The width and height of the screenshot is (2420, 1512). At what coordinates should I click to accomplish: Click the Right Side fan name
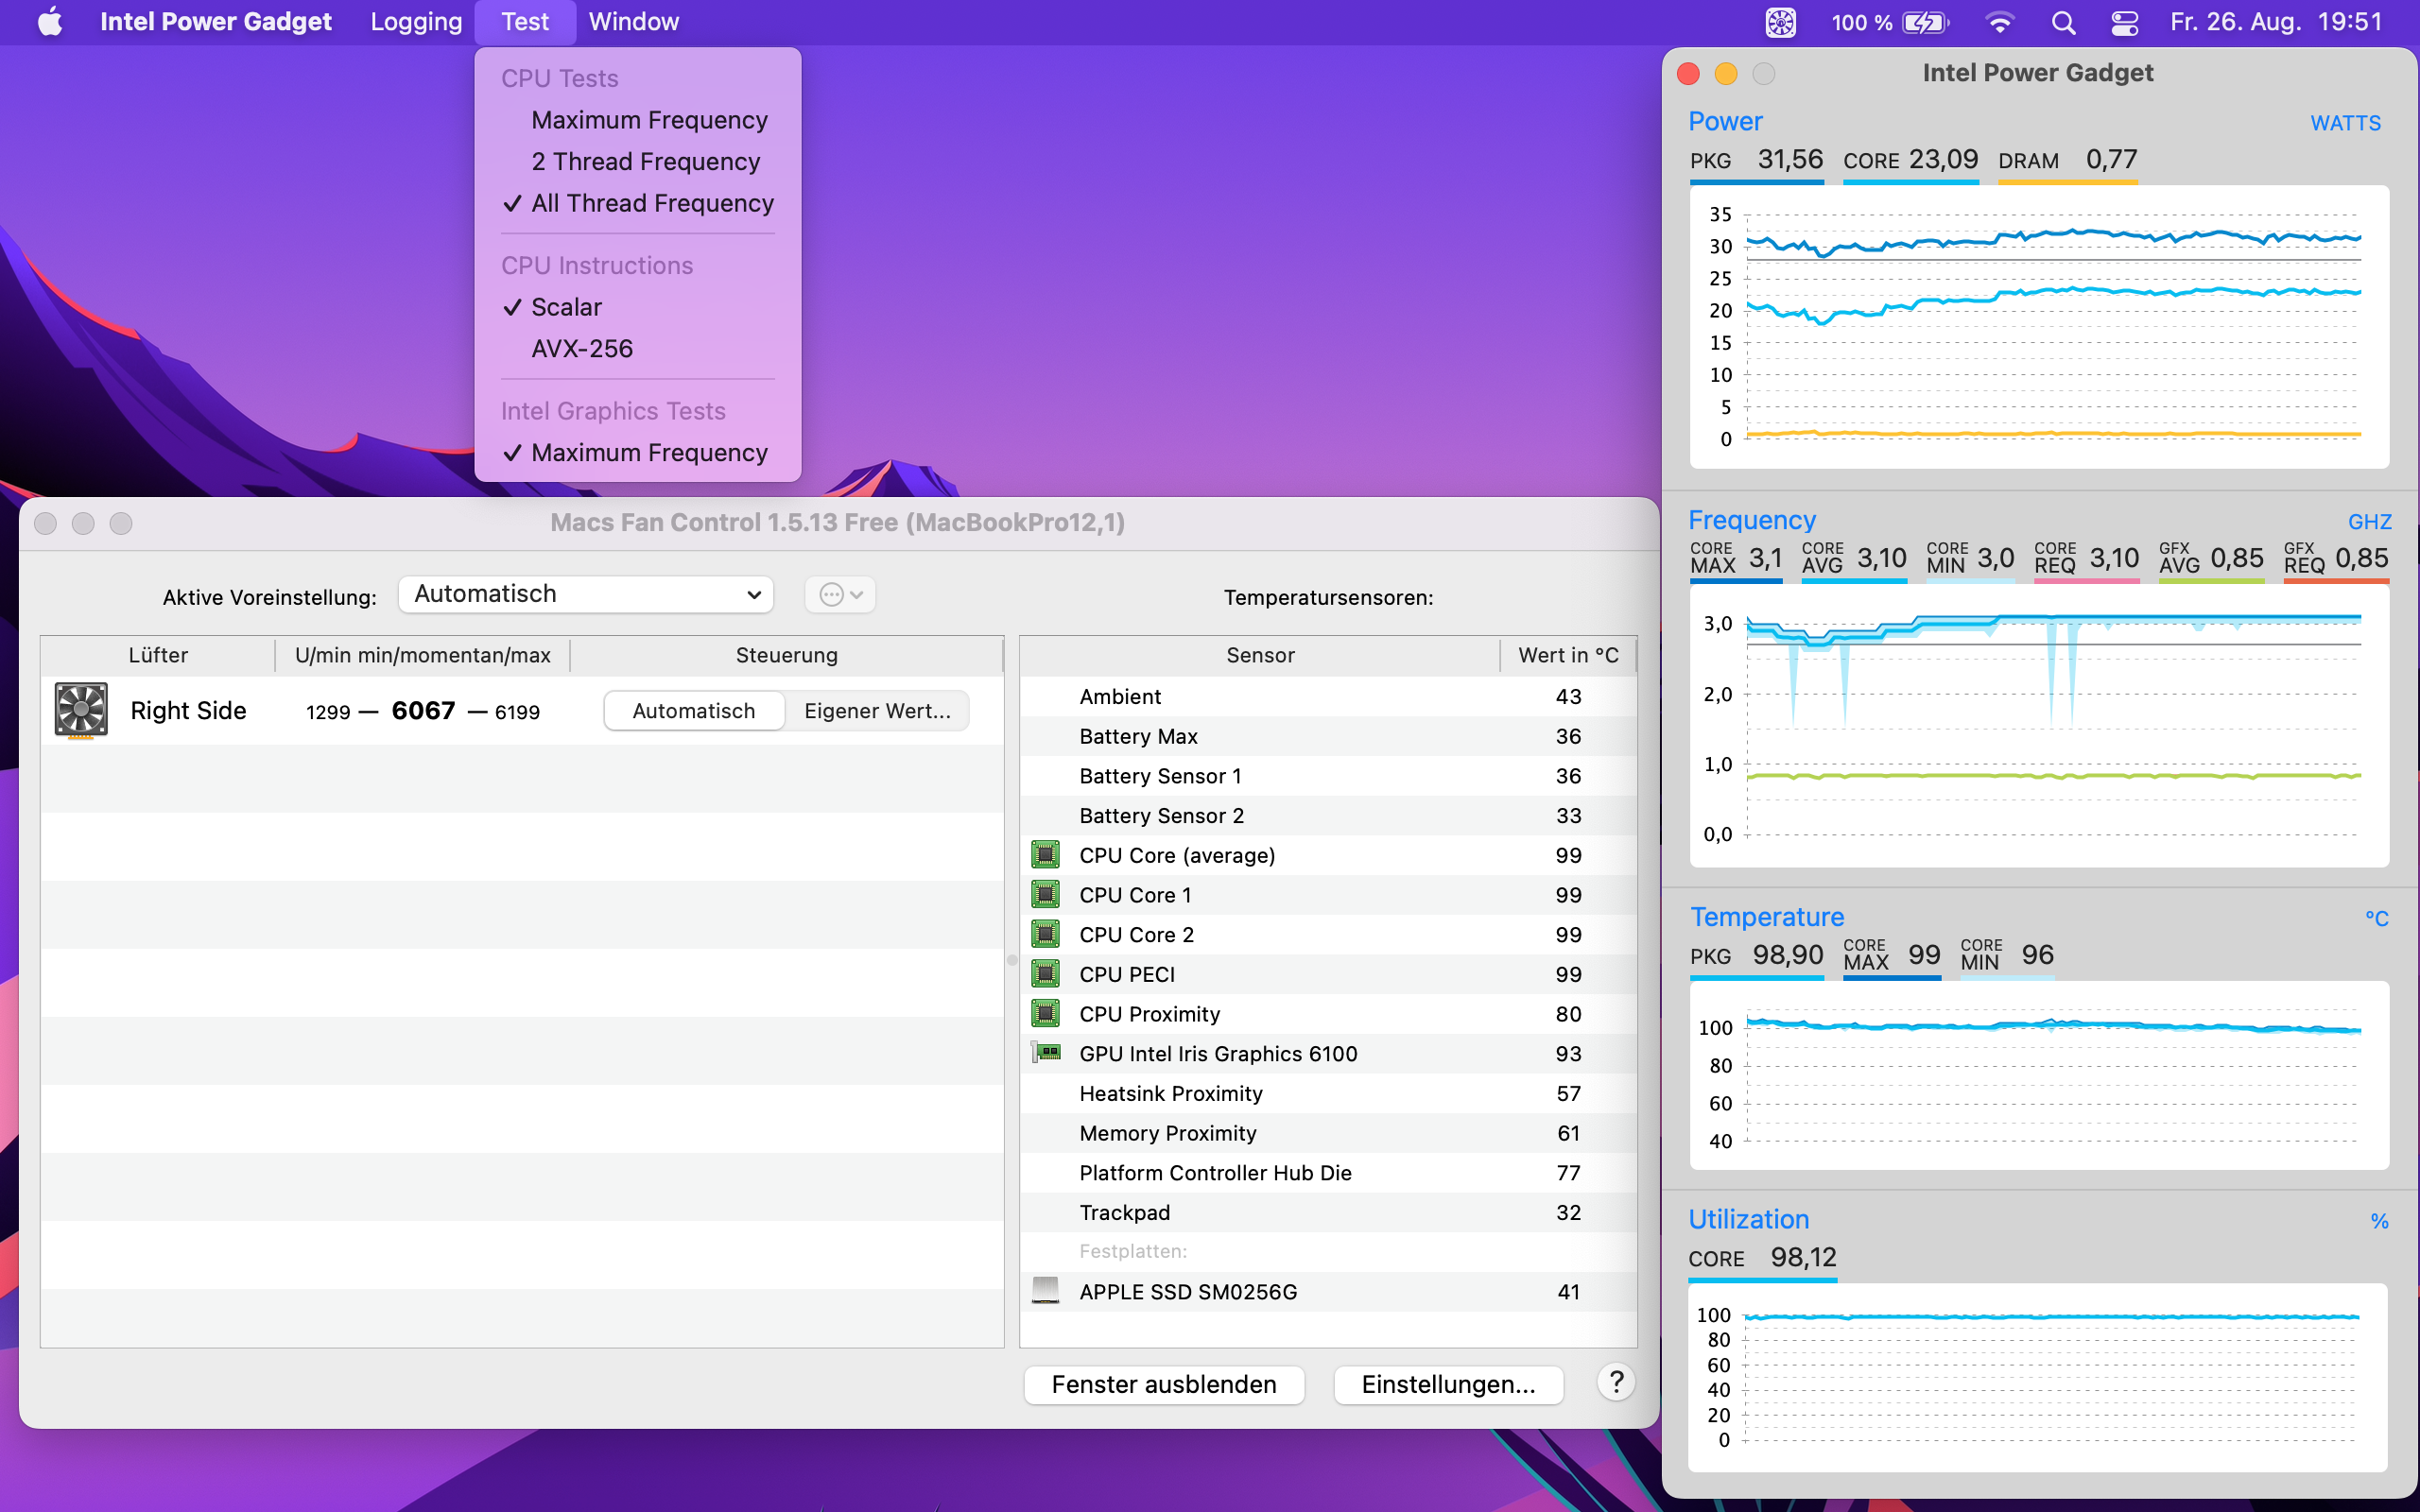(x=188, y=711)
